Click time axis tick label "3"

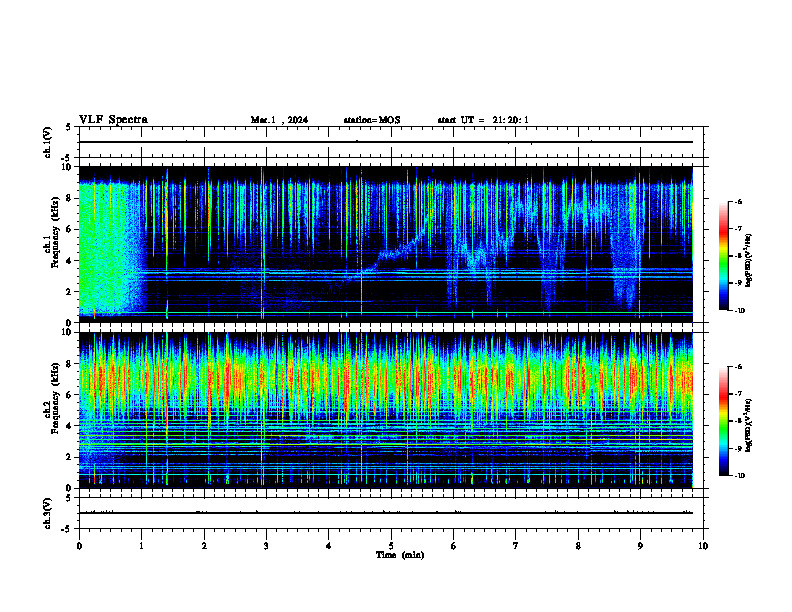pyautogui.click(x=266, y=546)
